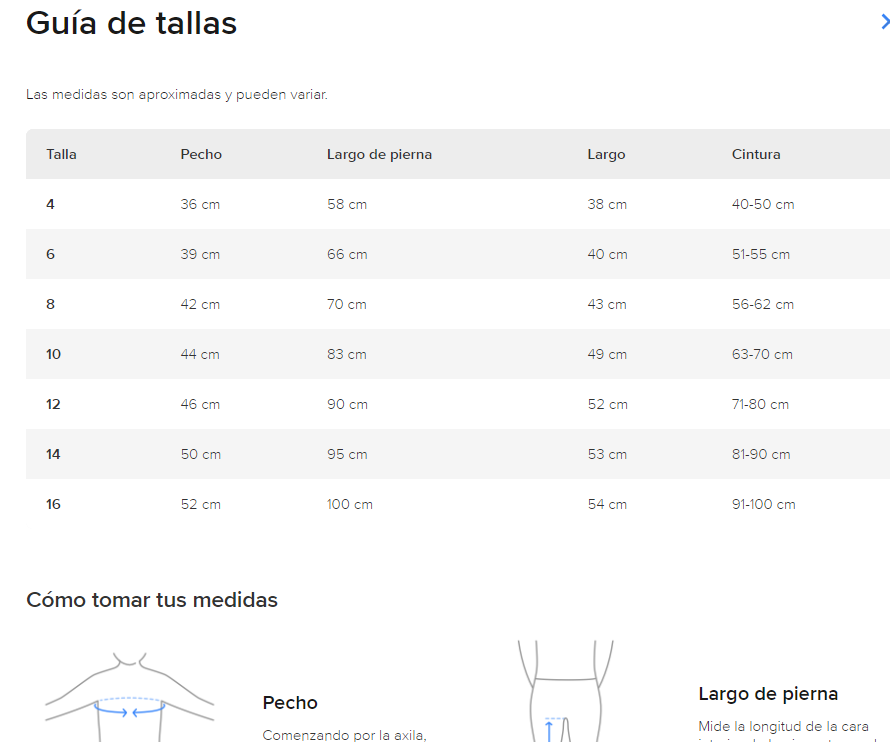The height and width of the screenshot is (742, 890).
Task: Click the Largo column header
Action: point(606,154)
